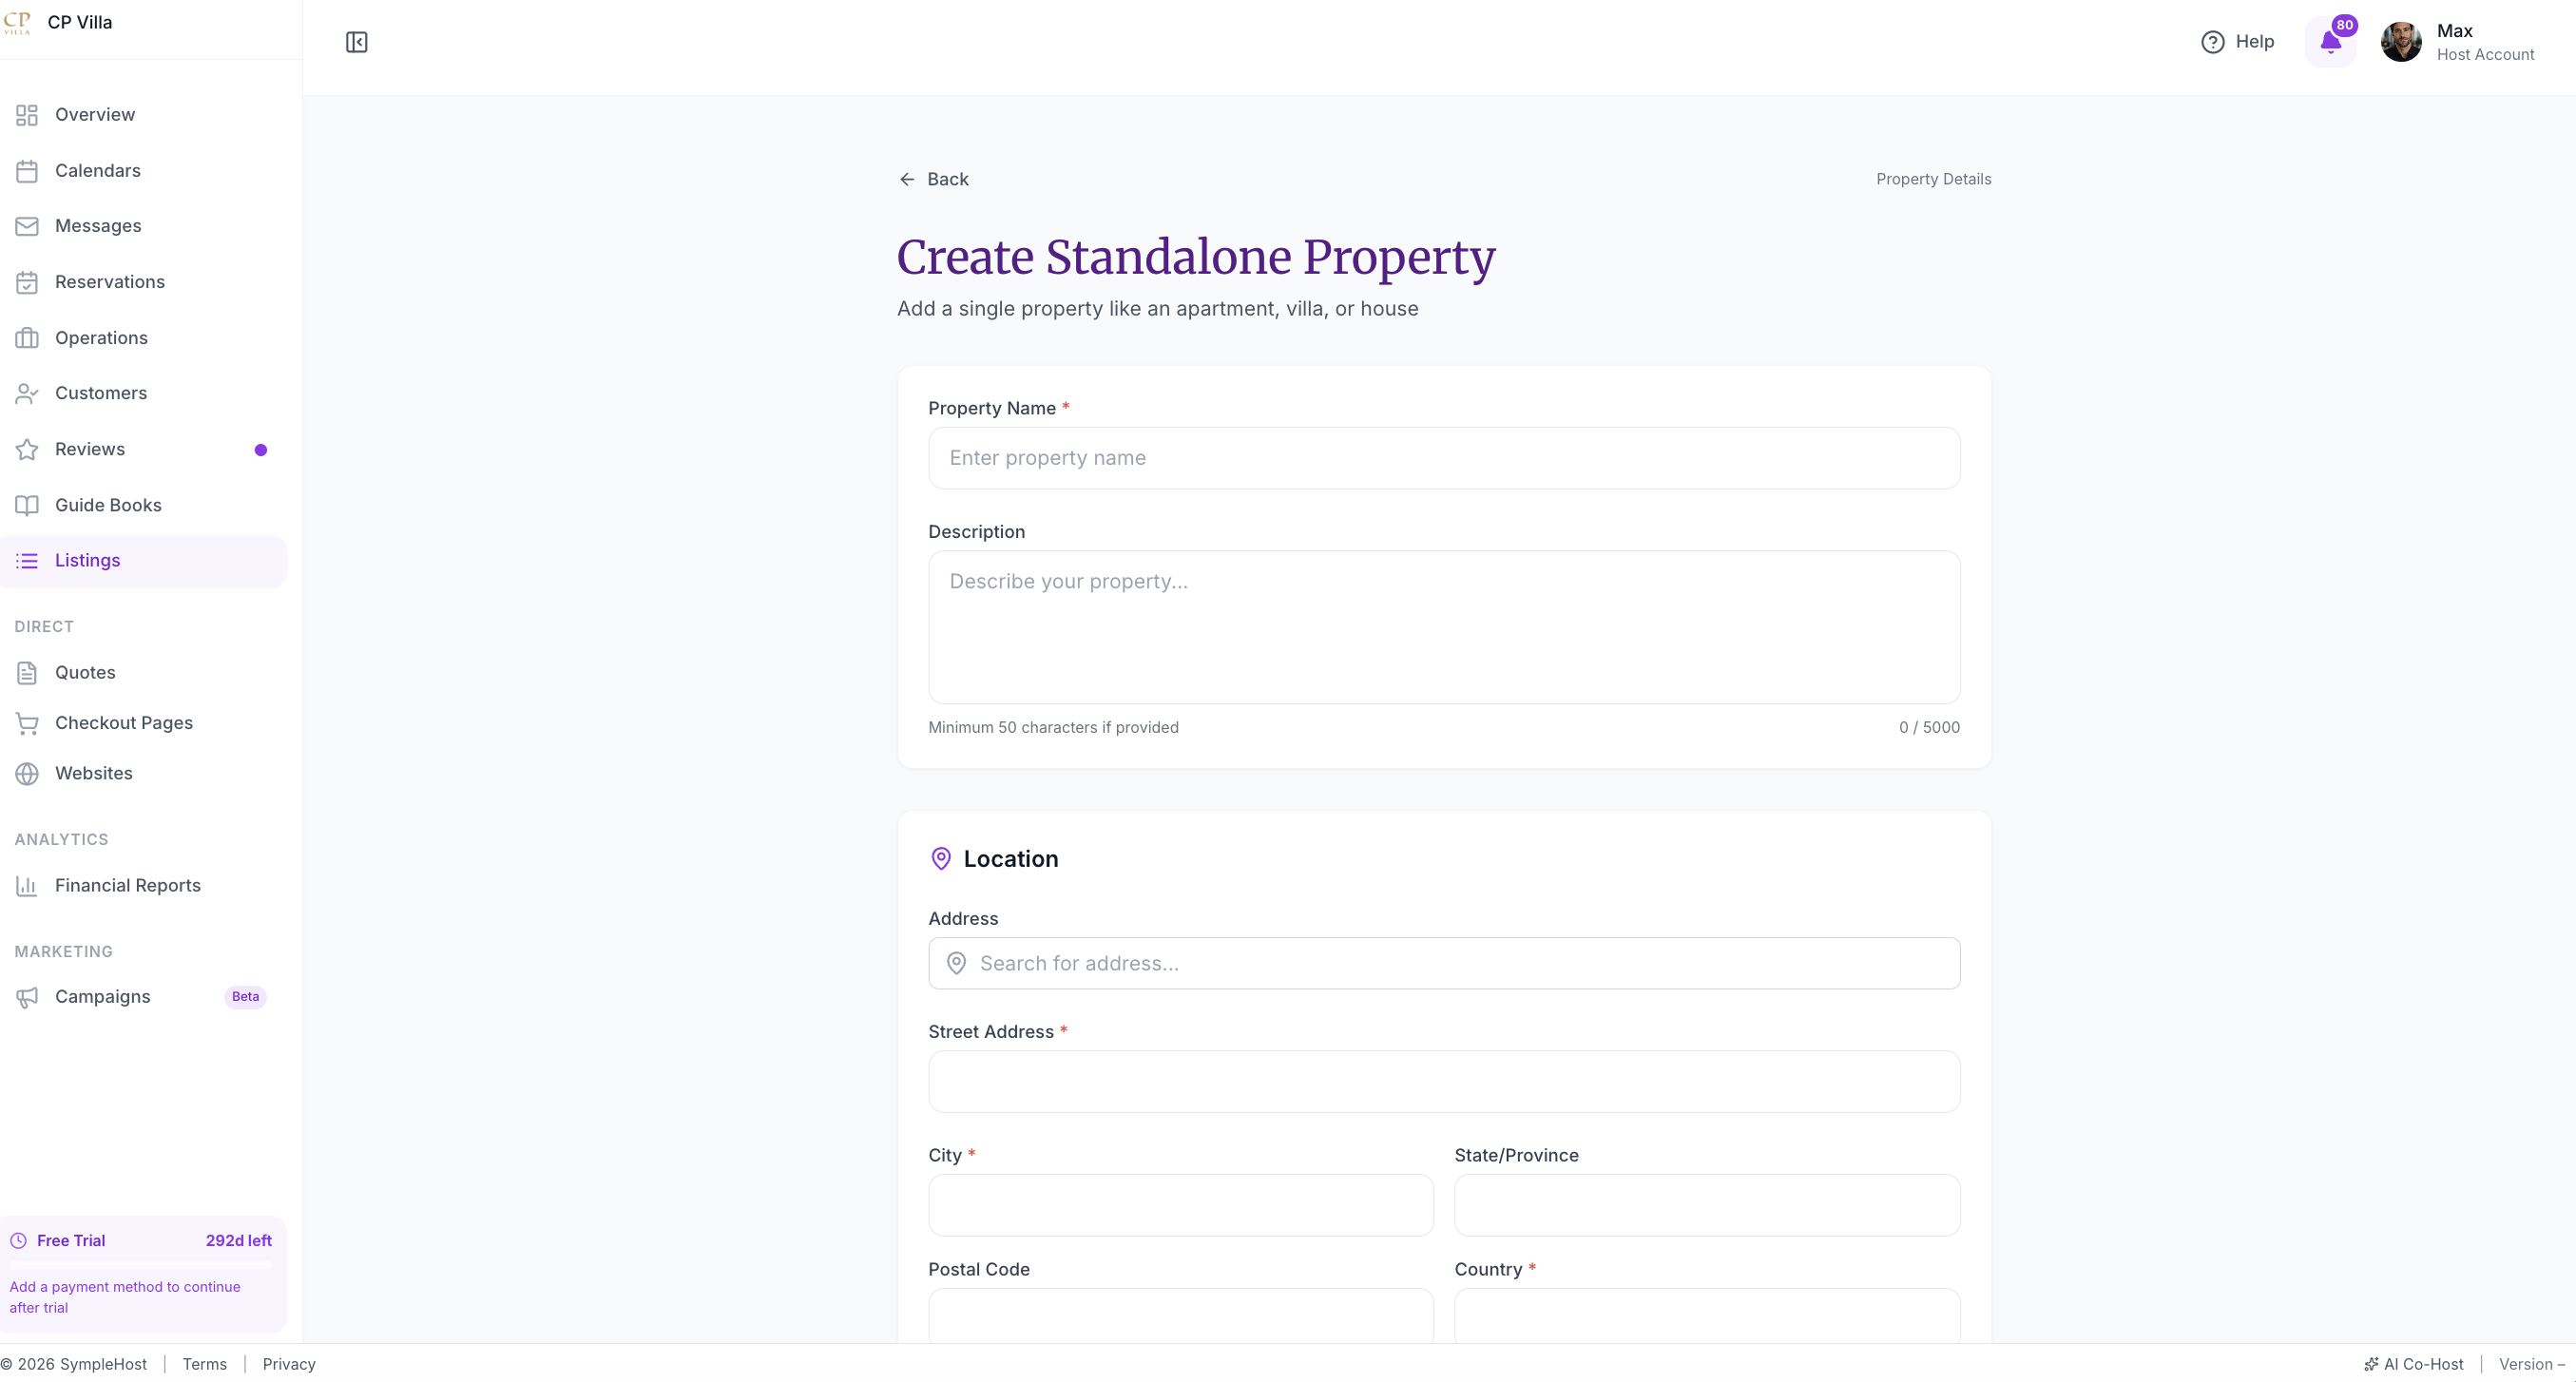
Task: Focus the Property Name input field
Action: (x=1444, y=458)
